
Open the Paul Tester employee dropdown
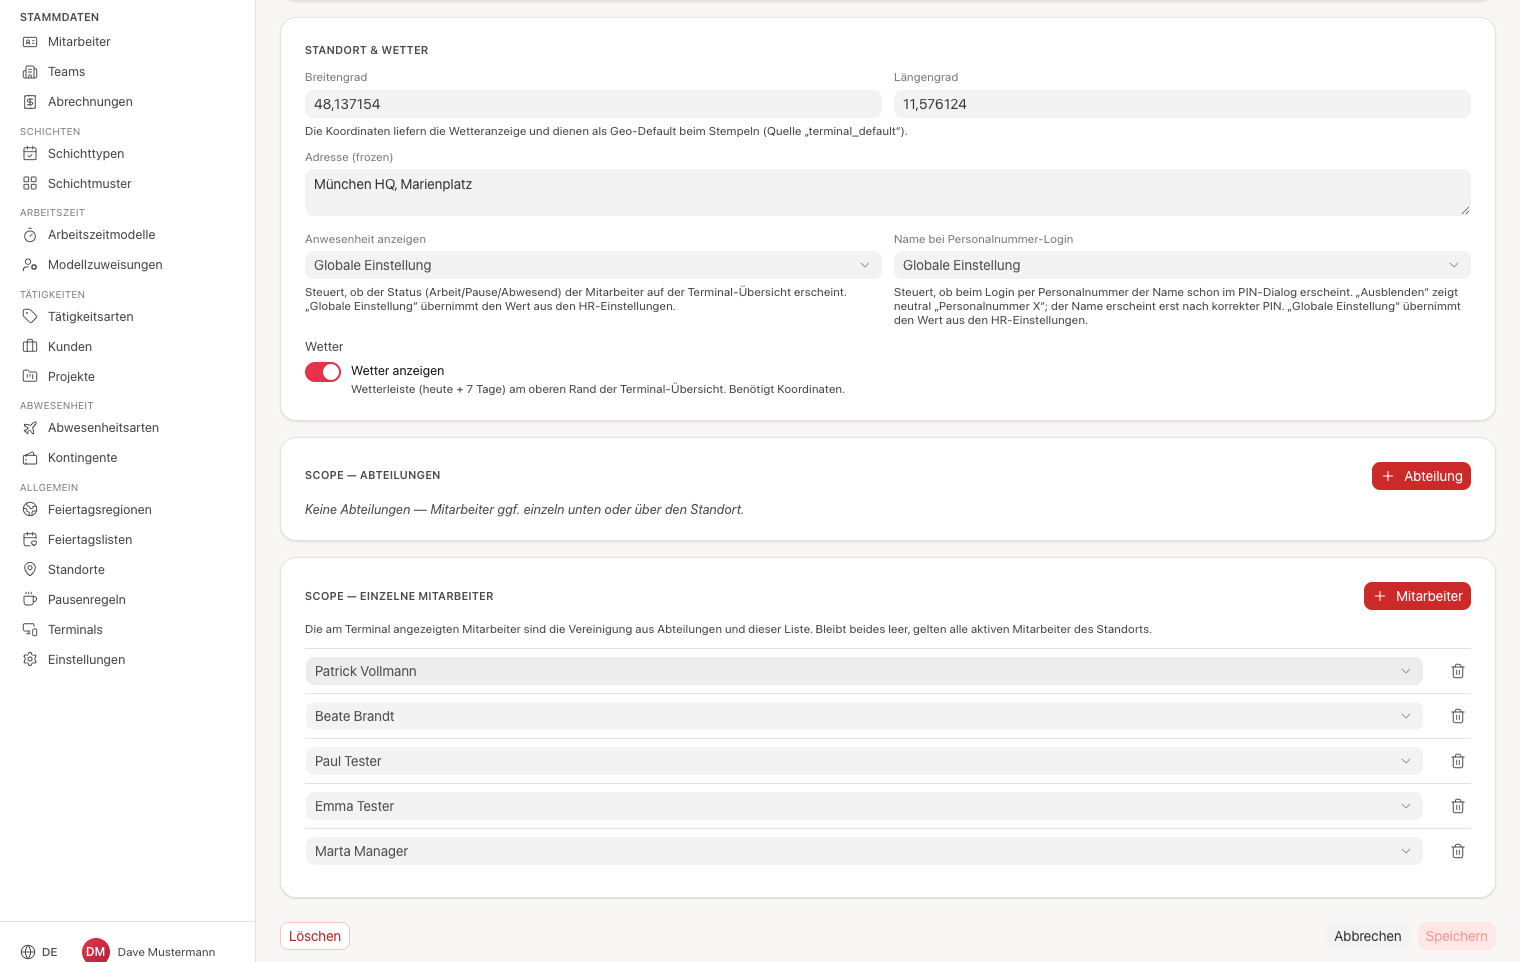click(864, 761)
